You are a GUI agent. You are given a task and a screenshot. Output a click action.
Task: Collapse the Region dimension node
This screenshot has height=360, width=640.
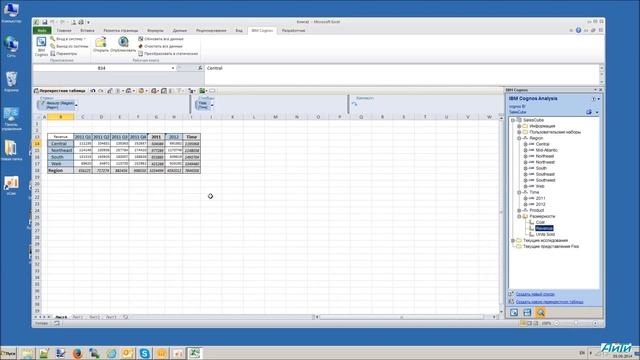pos(519,138)
